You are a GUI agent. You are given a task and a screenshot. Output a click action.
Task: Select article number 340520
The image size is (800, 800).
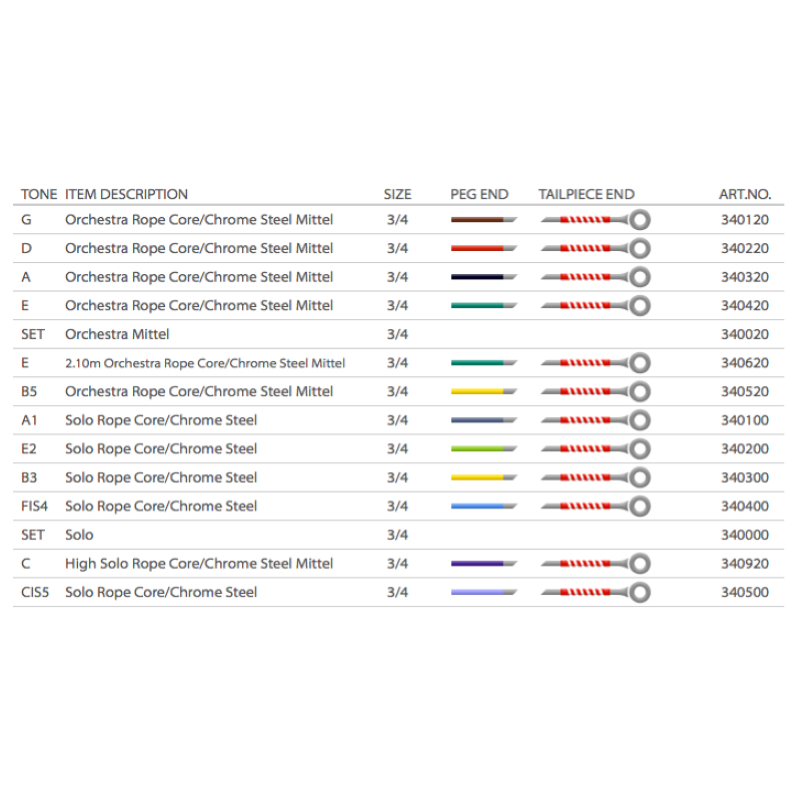pyautogui.click(x=745, y=391)
